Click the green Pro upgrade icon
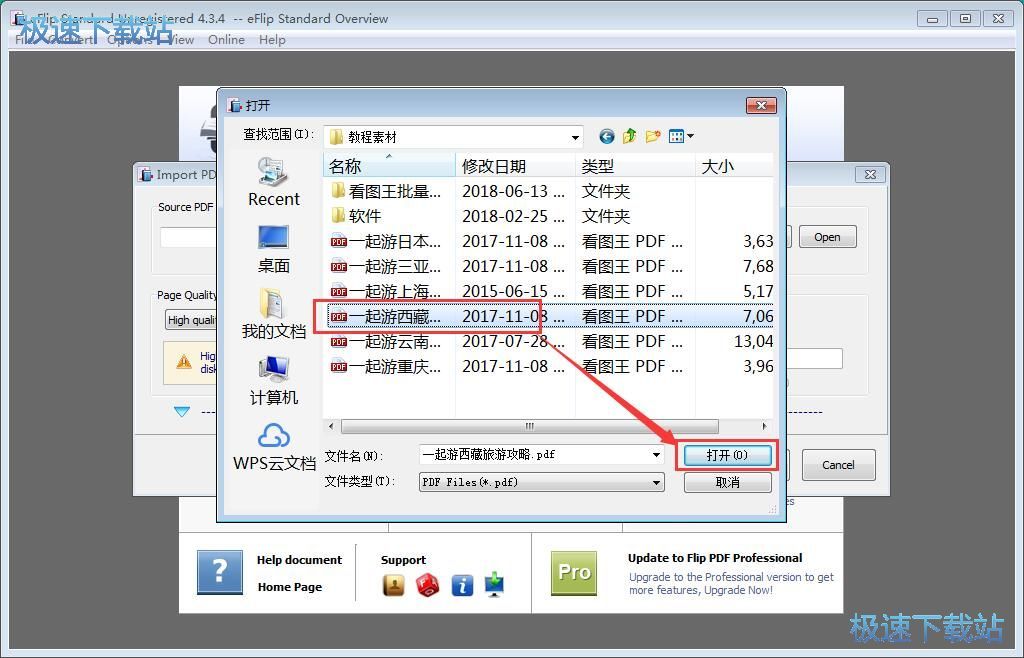Viewport: 1024px width, 658px height. point(574,572)
